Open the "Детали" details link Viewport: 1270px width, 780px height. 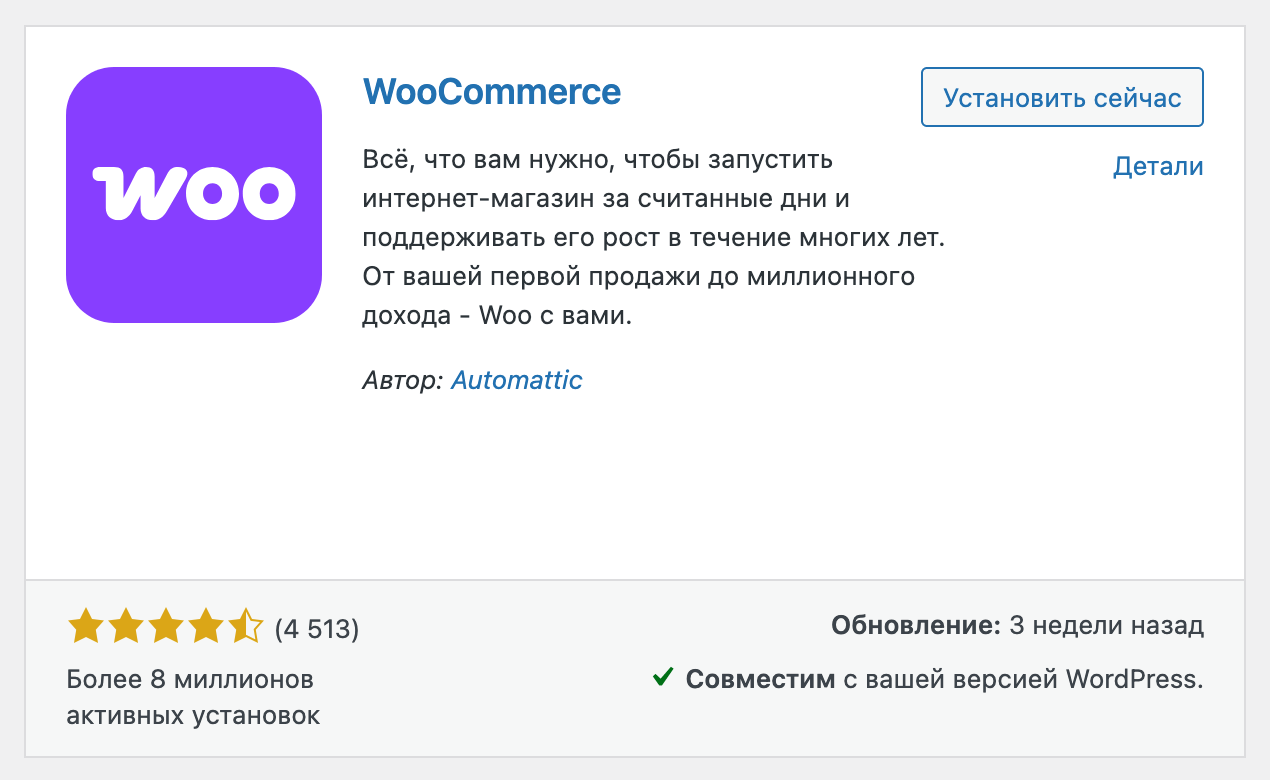click(x=1158, y=167)
